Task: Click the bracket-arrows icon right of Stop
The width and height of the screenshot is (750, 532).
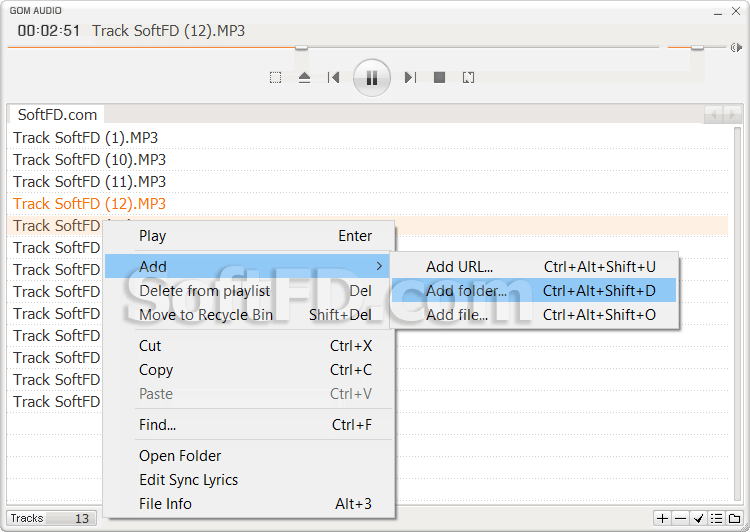Action: click(468, 78)
